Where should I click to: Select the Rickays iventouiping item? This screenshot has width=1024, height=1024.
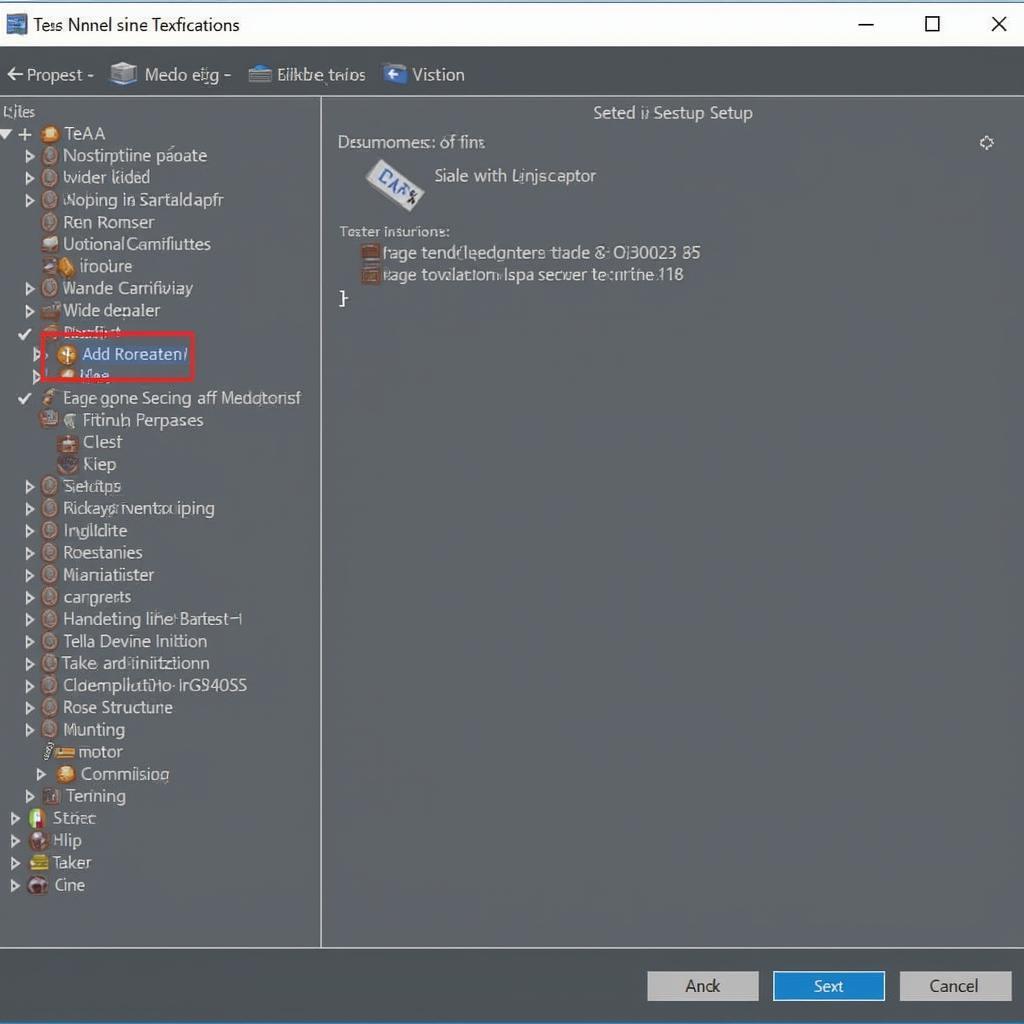pyautogui.click(x=138, y=508)
